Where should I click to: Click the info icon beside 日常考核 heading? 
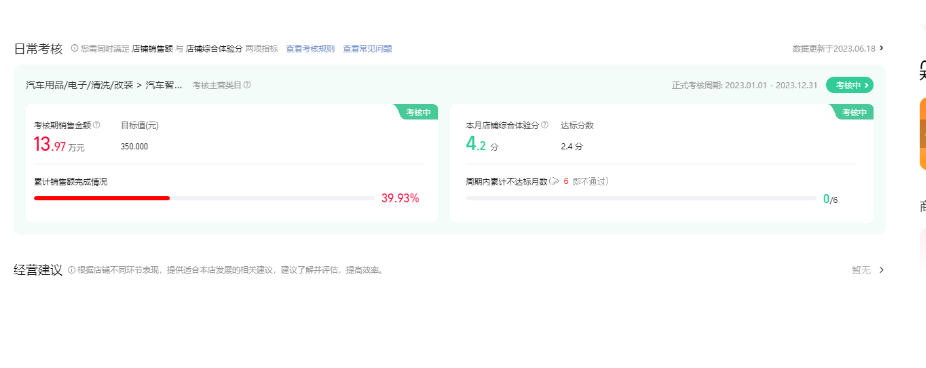point(74,48)
